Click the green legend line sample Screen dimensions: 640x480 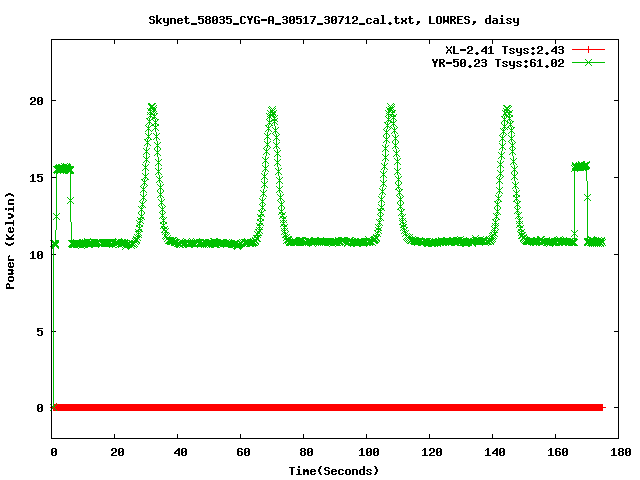click(x=588, y=62)
